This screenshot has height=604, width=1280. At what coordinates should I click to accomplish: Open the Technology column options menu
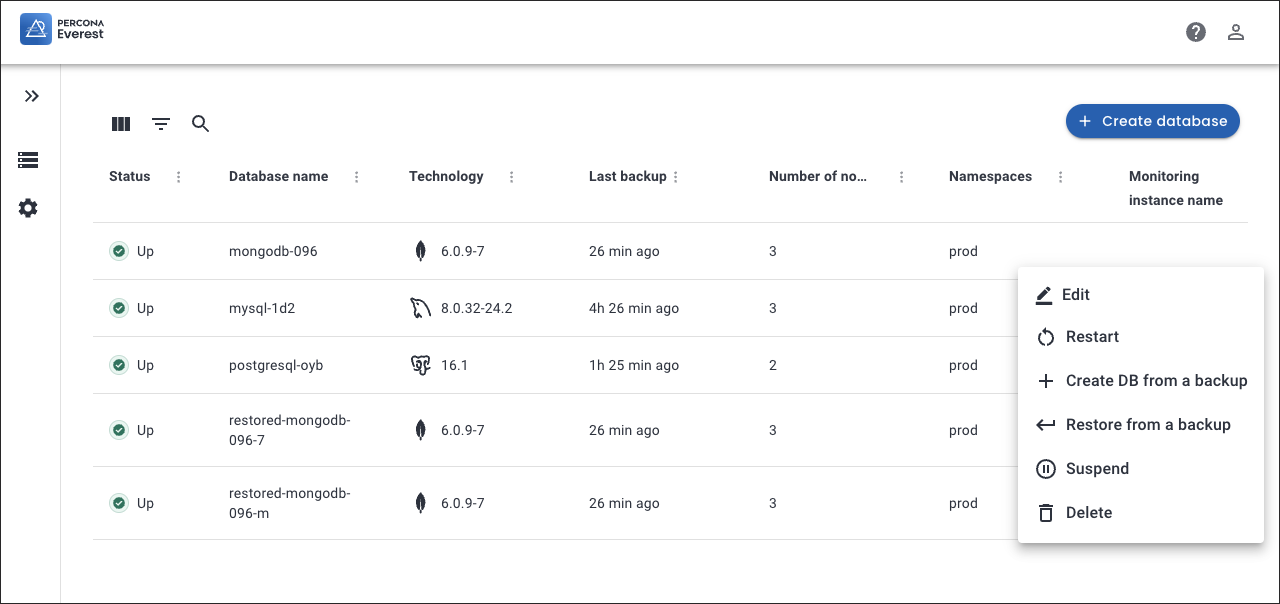512,177
